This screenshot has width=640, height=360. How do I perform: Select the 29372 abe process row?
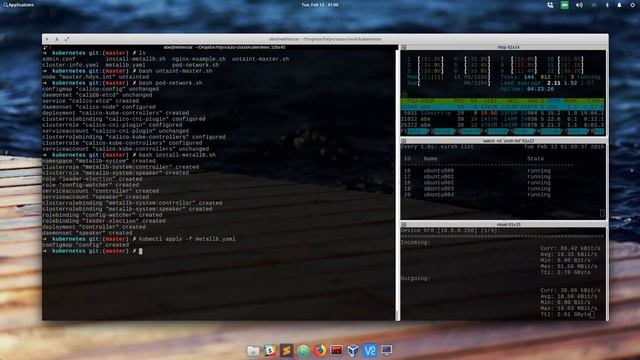[x=503, y=125]
